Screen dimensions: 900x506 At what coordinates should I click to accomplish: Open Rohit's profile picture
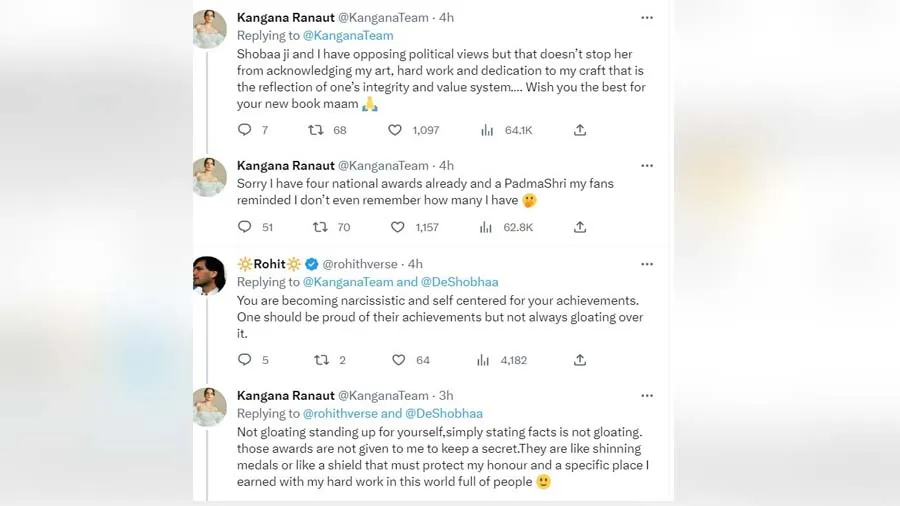210,275
